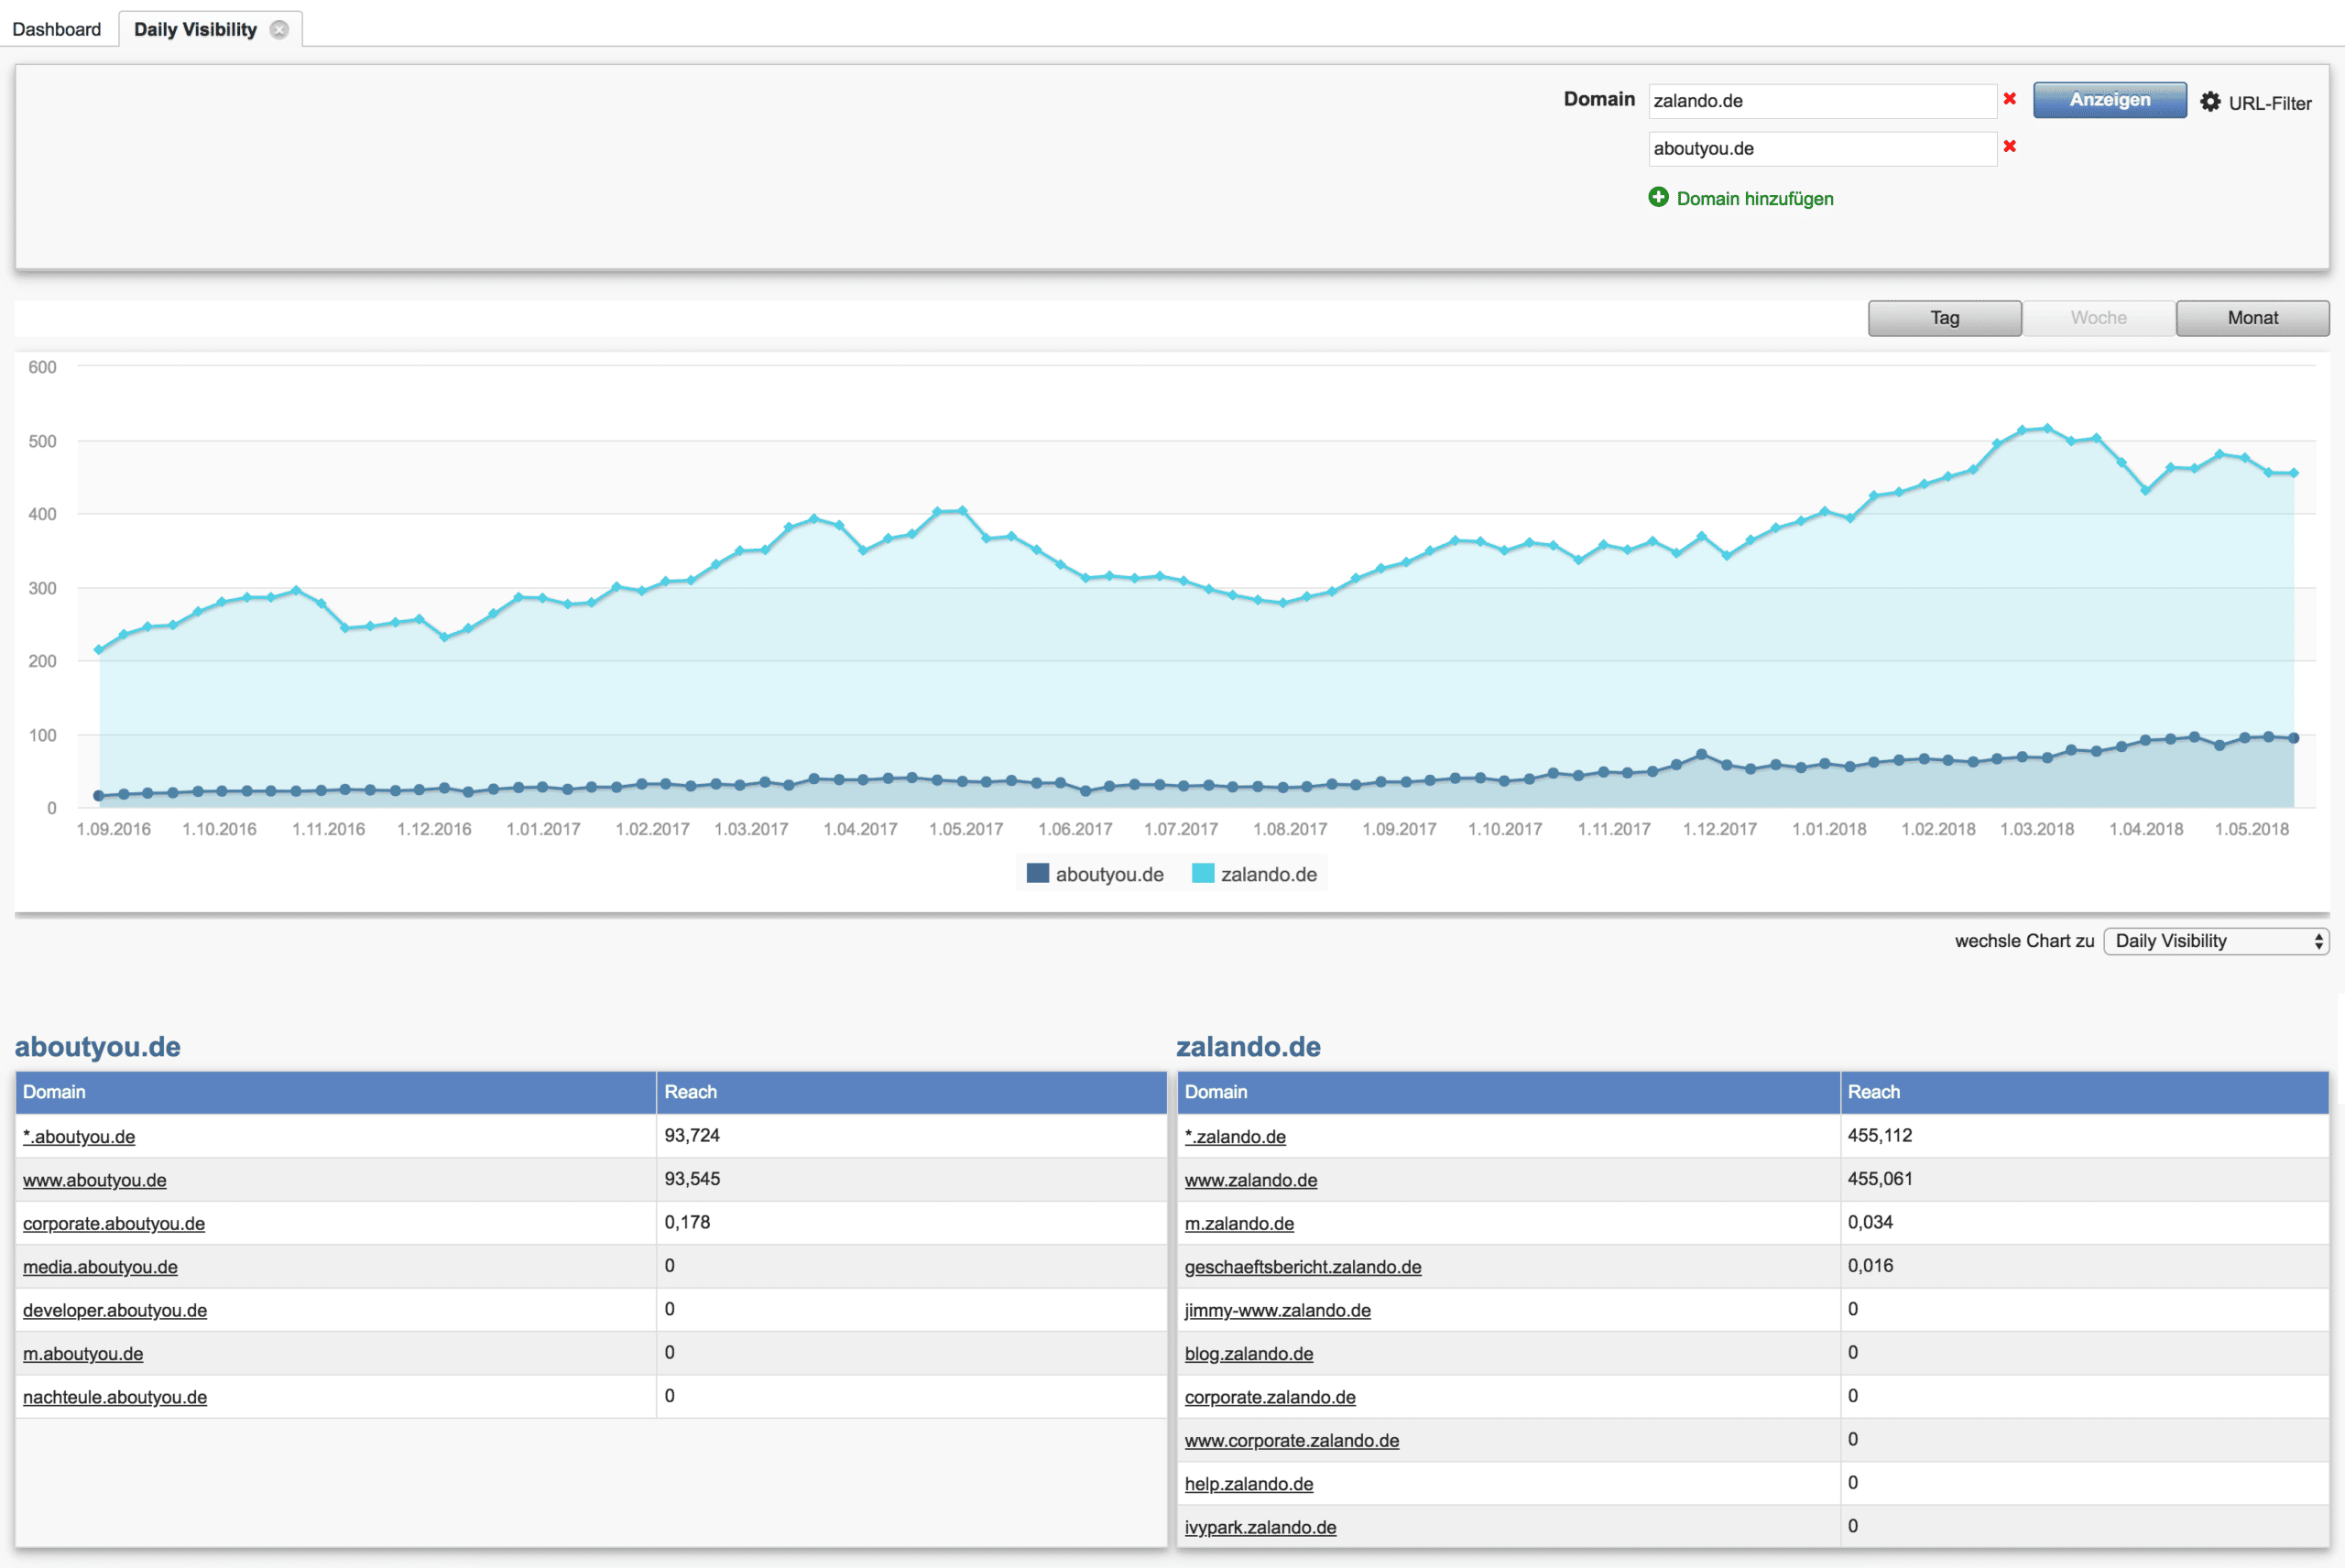The width and height of the screenshot is (2345, 1568).
Task: Open m.aboutyou.de link
Action: click(83, 1354)
